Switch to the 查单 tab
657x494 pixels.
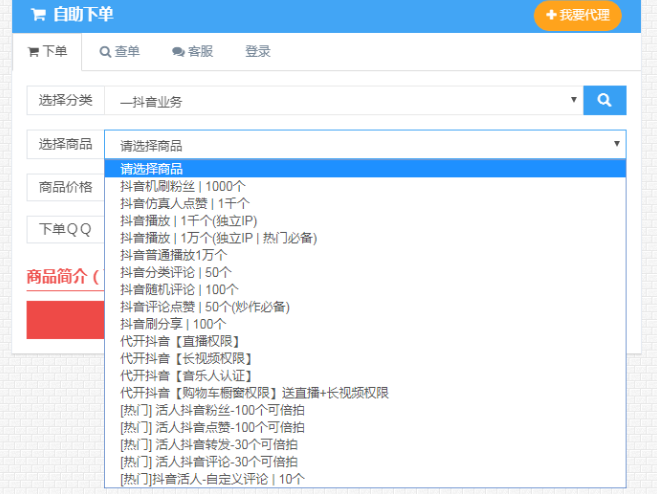pos(120,52)
